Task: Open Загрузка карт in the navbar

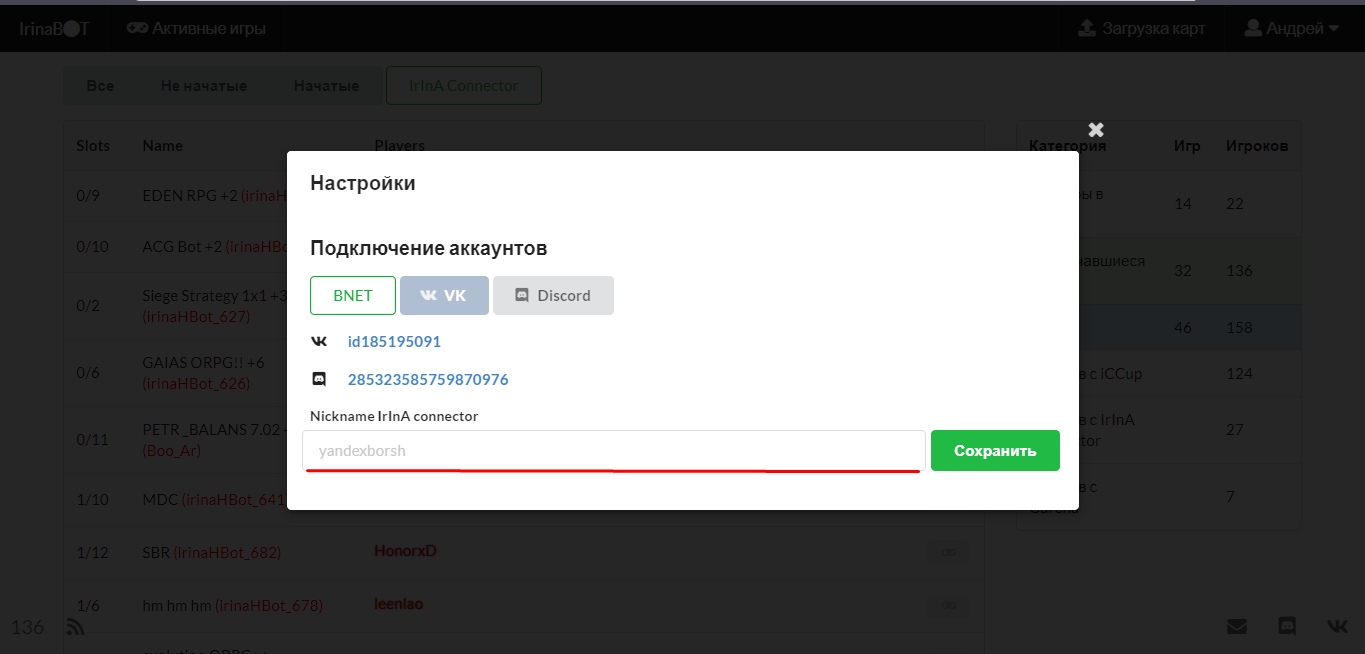Action: point(1141,28)
